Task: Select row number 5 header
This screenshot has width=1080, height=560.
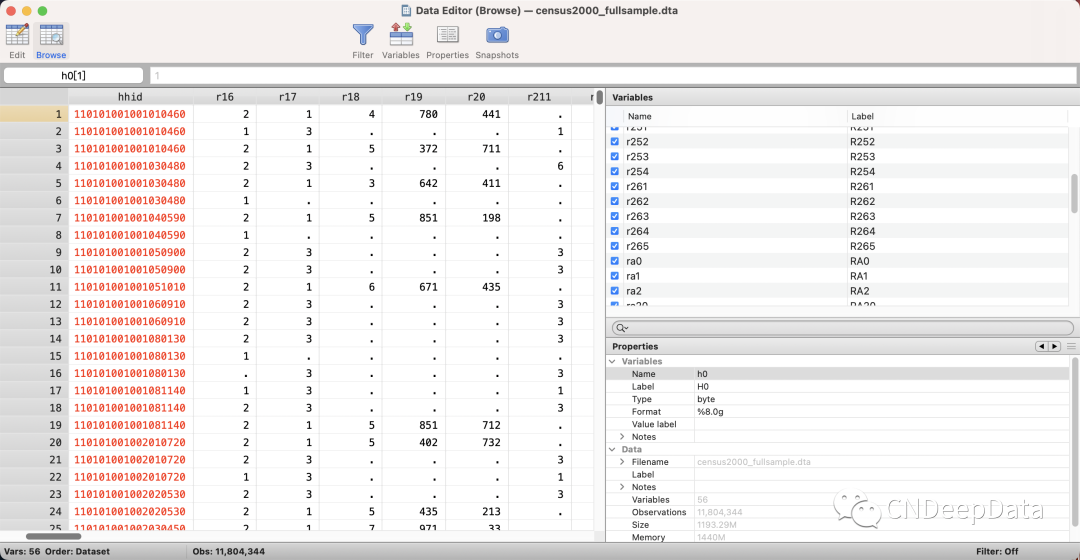Action: click(34, 183)
